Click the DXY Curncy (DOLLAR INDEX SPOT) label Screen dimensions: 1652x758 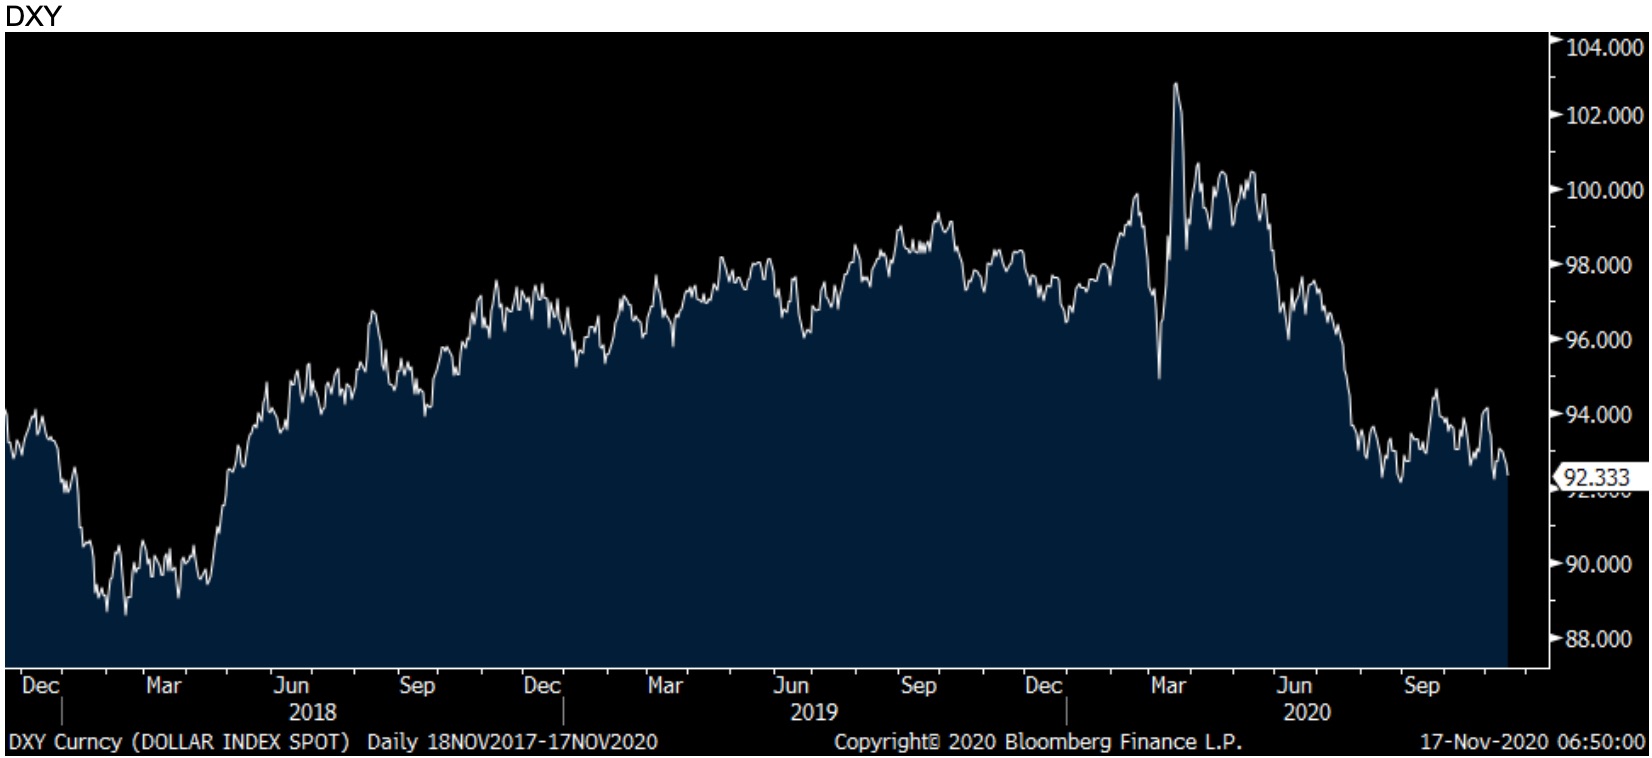point(180,742)
